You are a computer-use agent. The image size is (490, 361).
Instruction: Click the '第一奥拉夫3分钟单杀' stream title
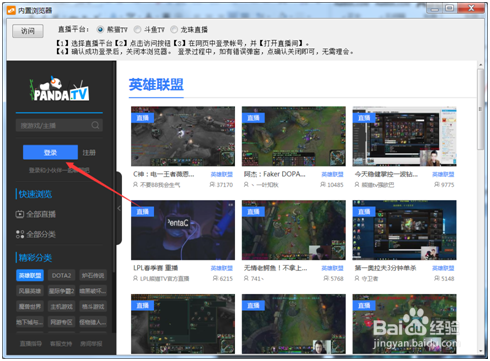[385, 268]
